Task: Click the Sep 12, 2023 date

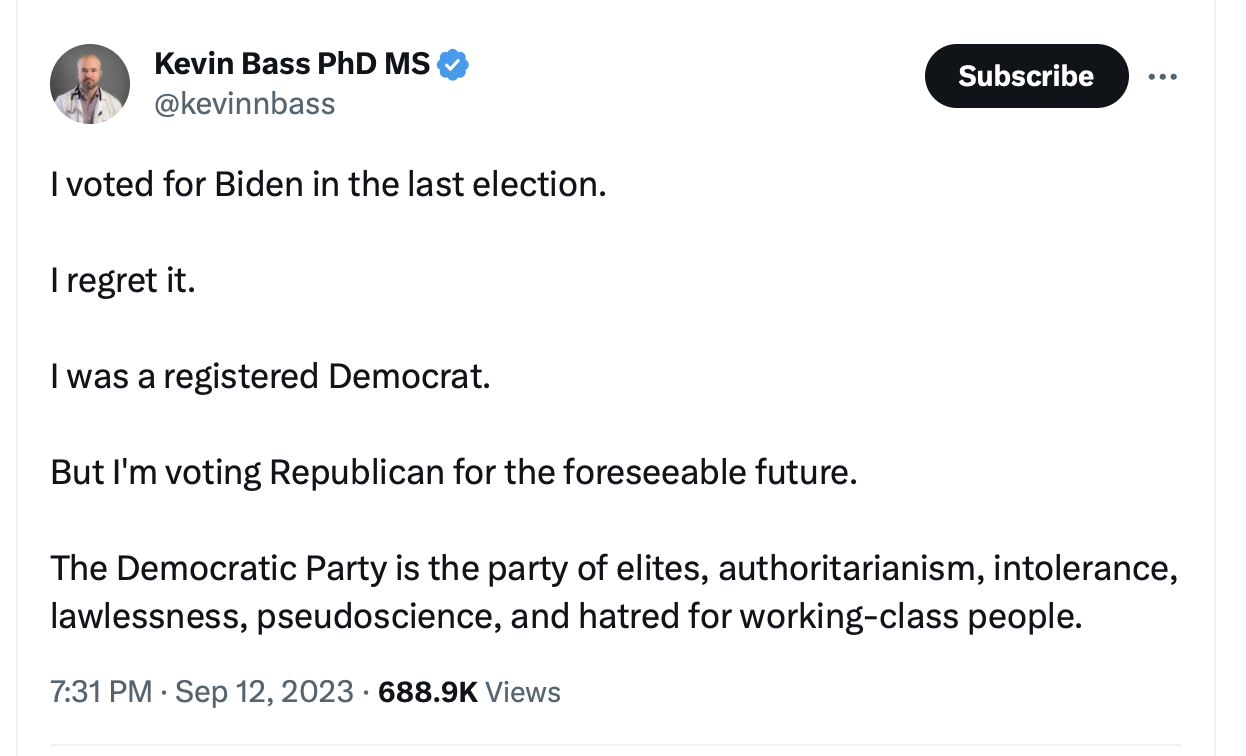Action: 264,692
